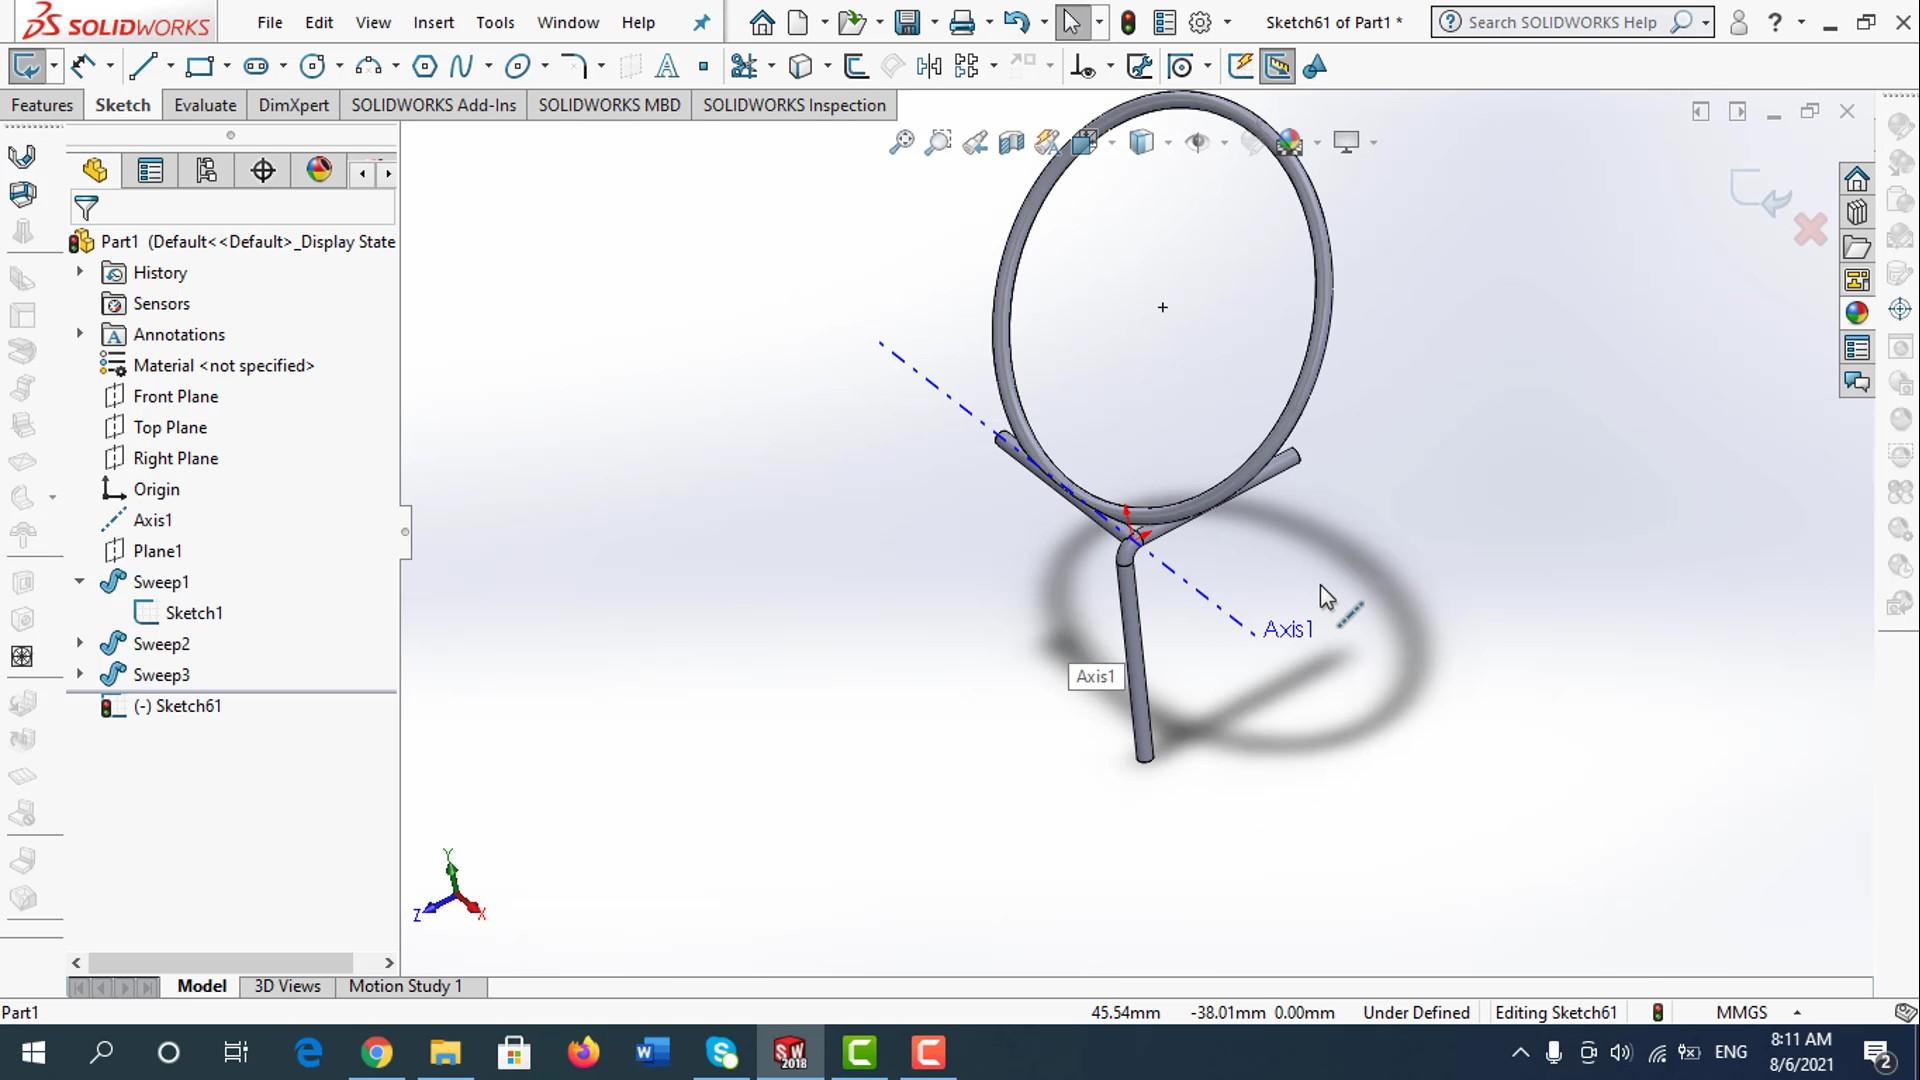The width and height of the screenshot is (1920, 1080).
Task: Expand the Sweep2 feature node
Action: pos(80,643)
